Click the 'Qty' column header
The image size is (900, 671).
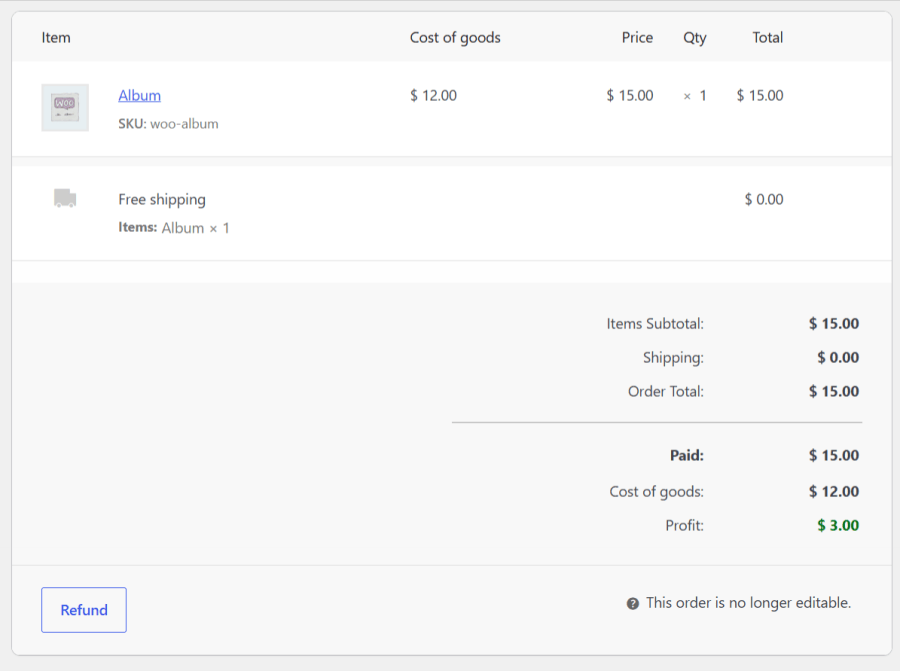coord(695,38)
